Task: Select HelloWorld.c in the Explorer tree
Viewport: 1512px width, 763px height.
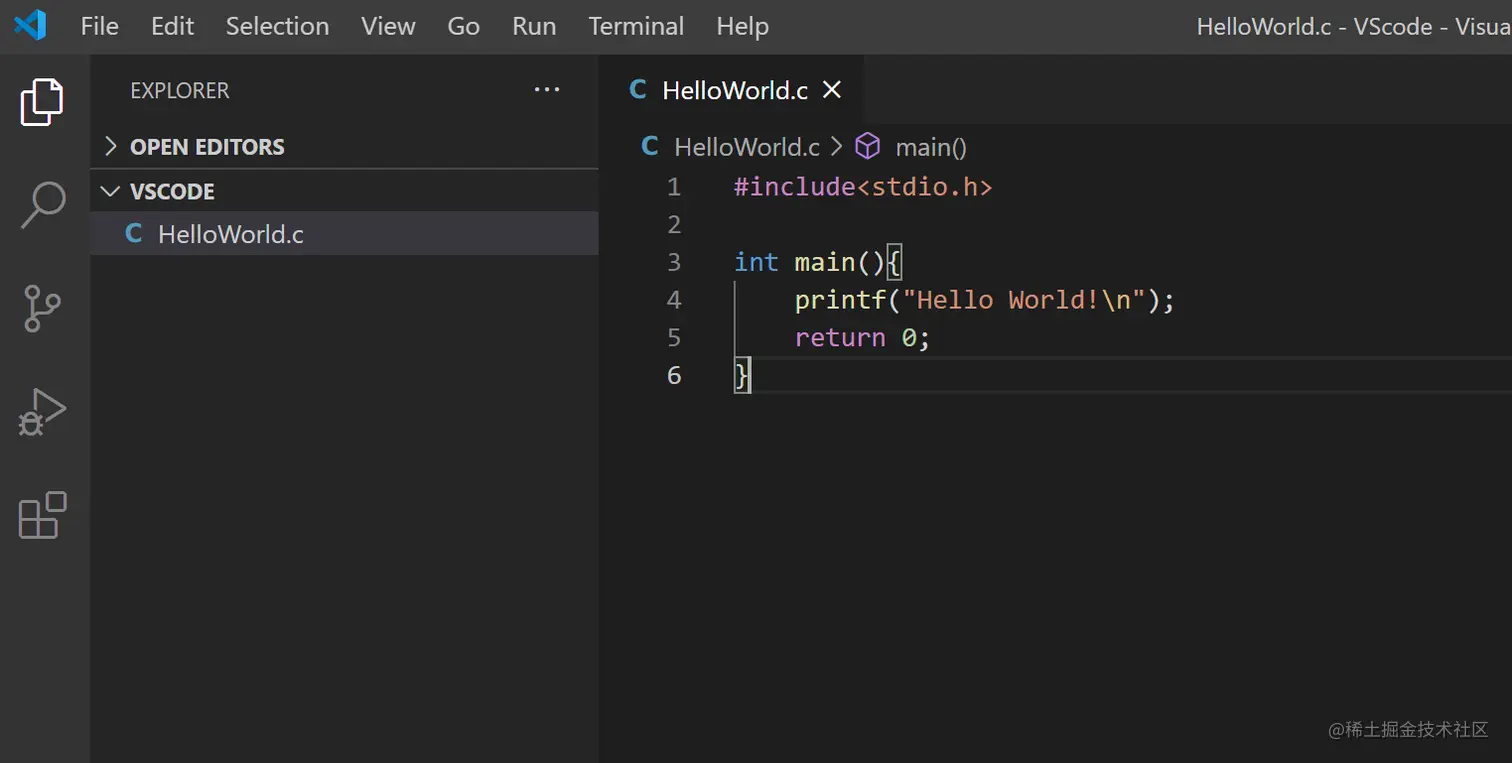Action: (344, 234)
